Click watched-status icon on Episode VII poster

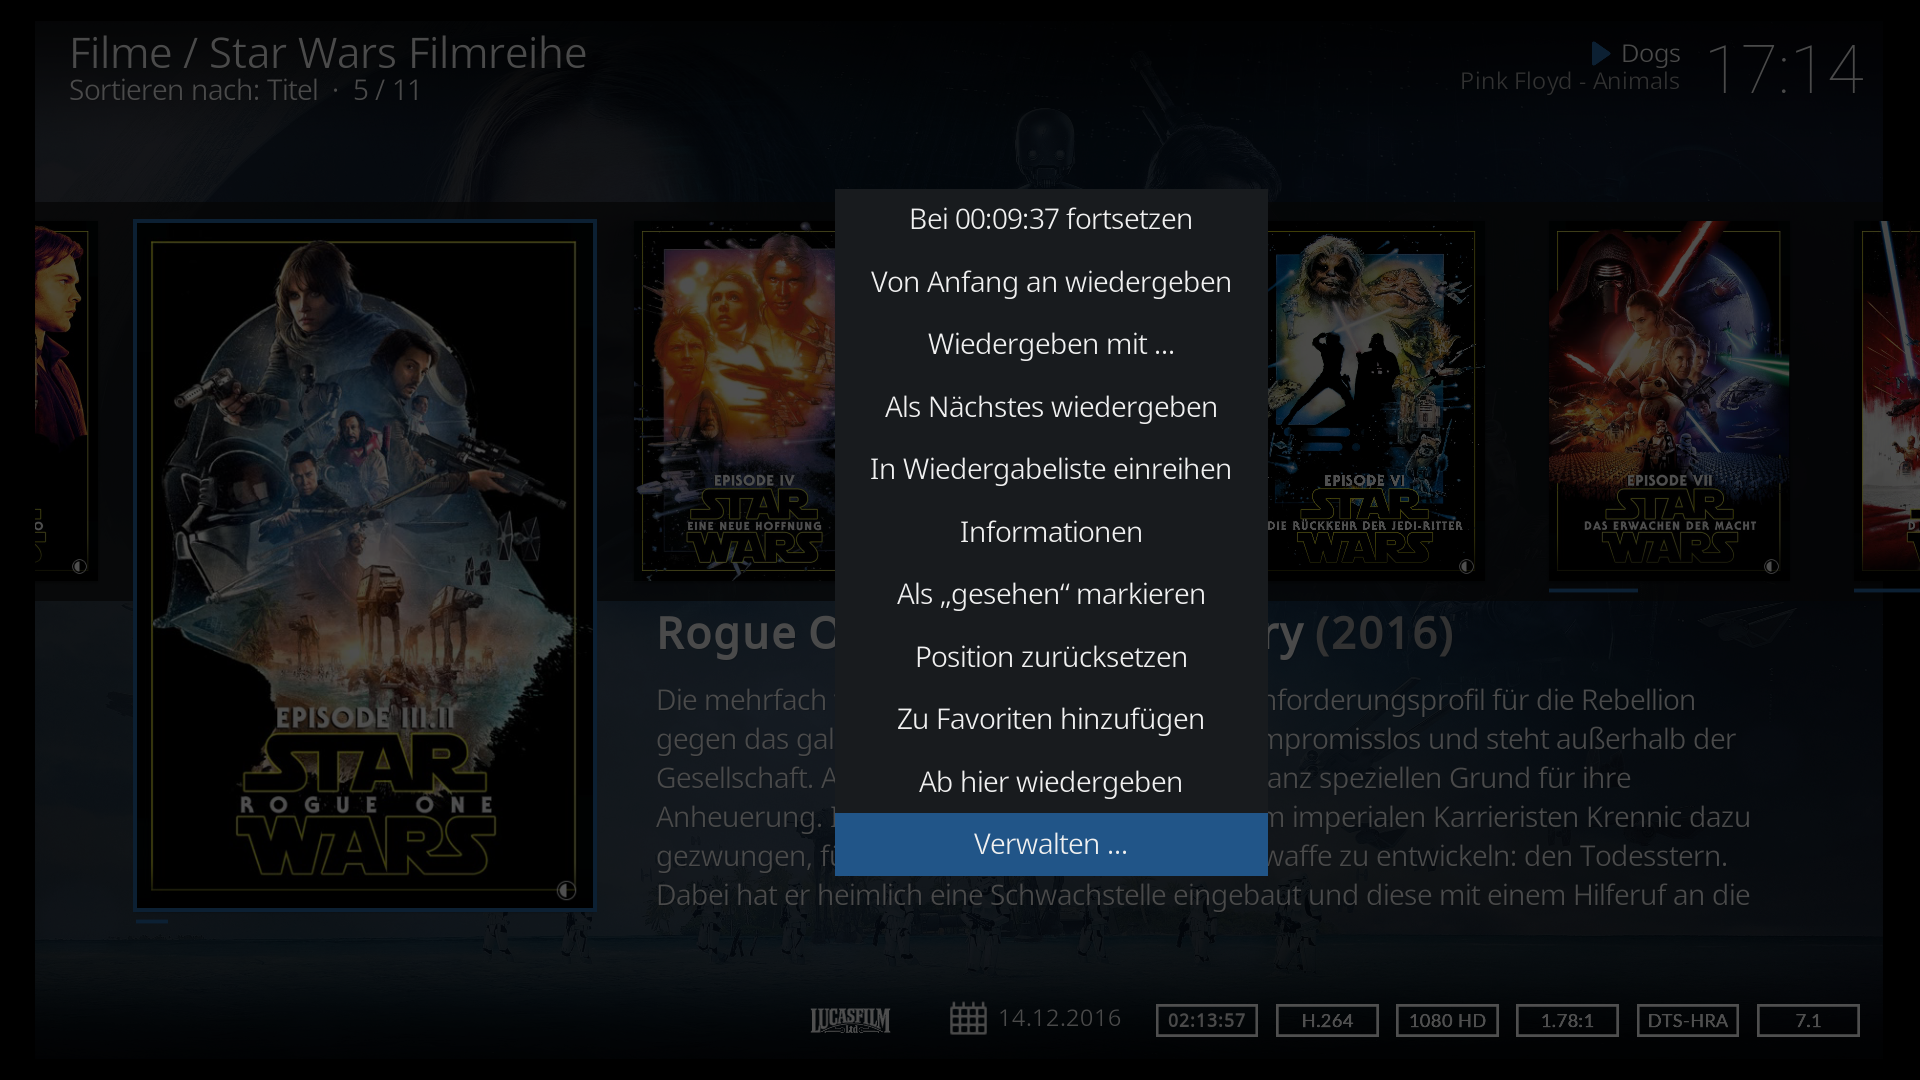coord(1771,566)
